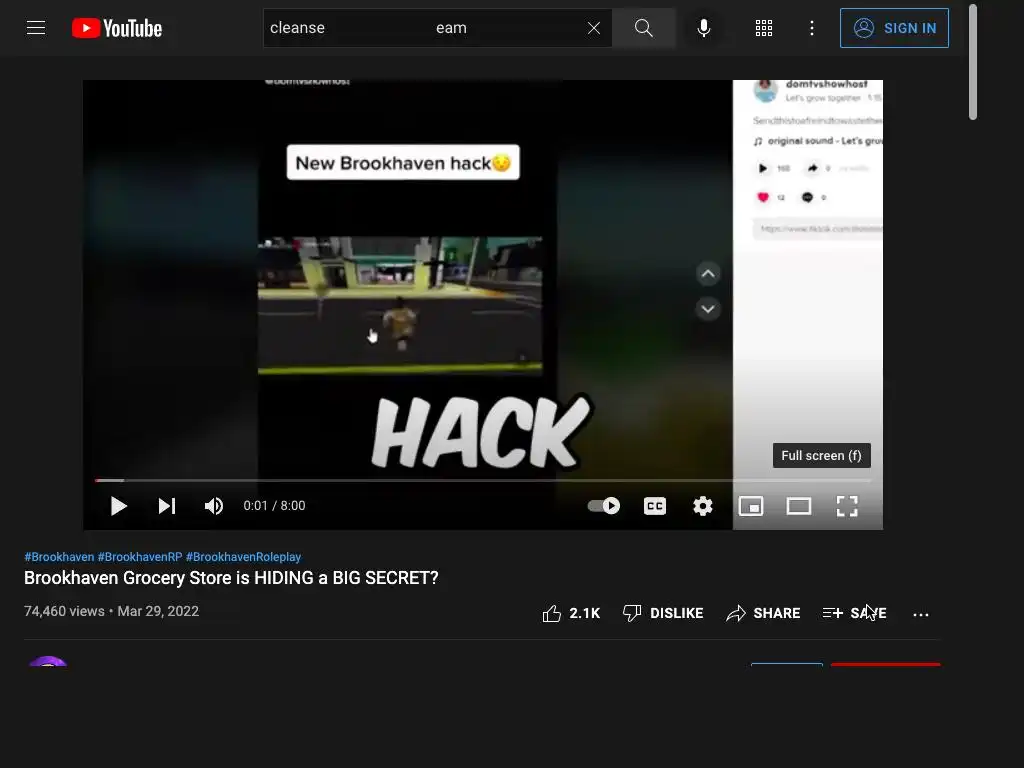Open the top bar settings kebab menu
This screenshot has width=1024, height=768.
(812, 28)
